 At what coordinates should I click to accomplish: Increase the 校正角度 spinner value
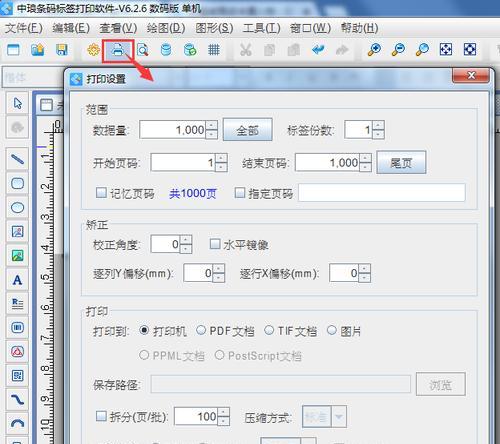(x=186, y=240)
